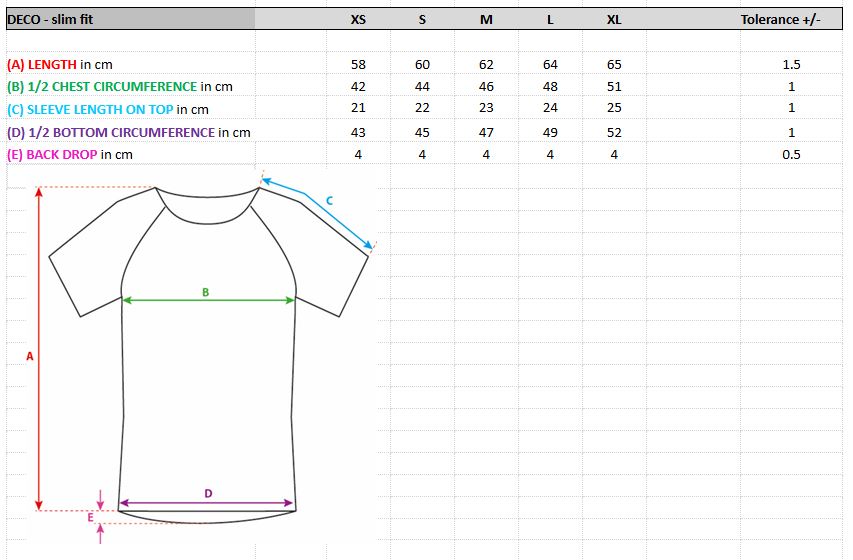Select the XS size column header
853x560 pixels.
(x=358, y=20)
